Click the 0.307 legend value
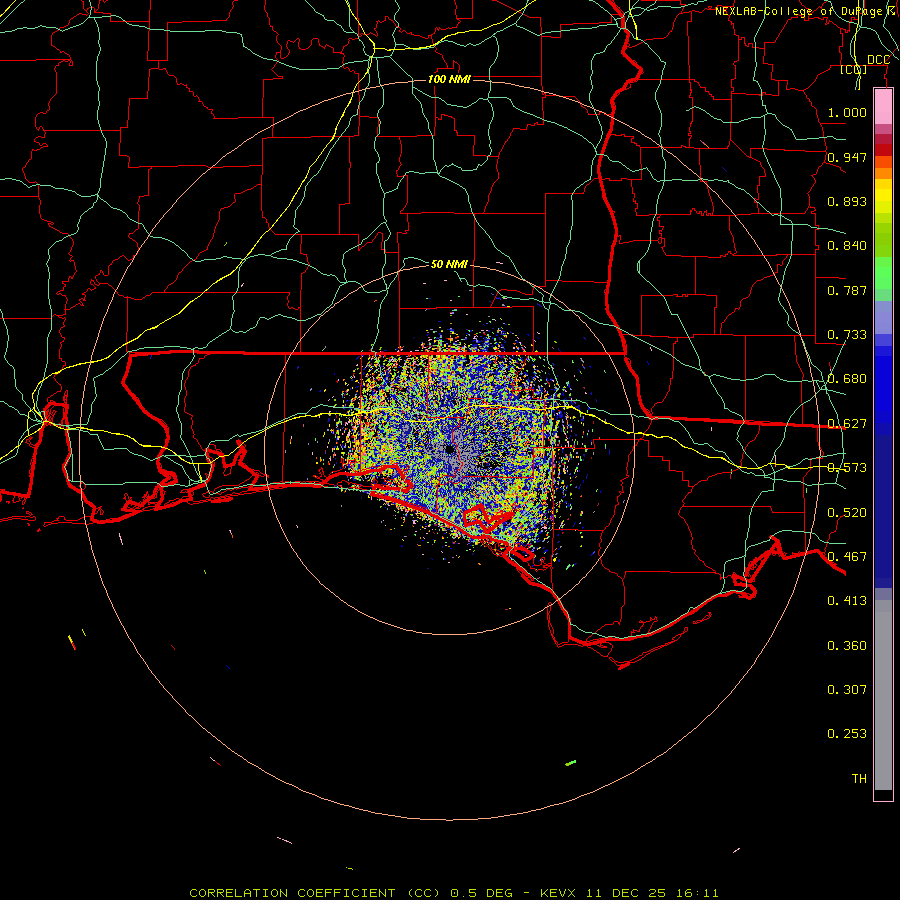This screenshot has height=900, width=900. [847, 689]
